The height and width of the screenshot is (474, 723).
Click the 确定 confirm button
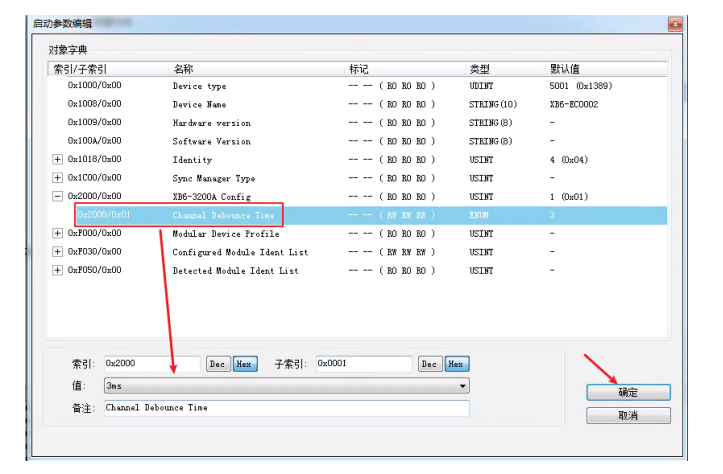[627, 393]
